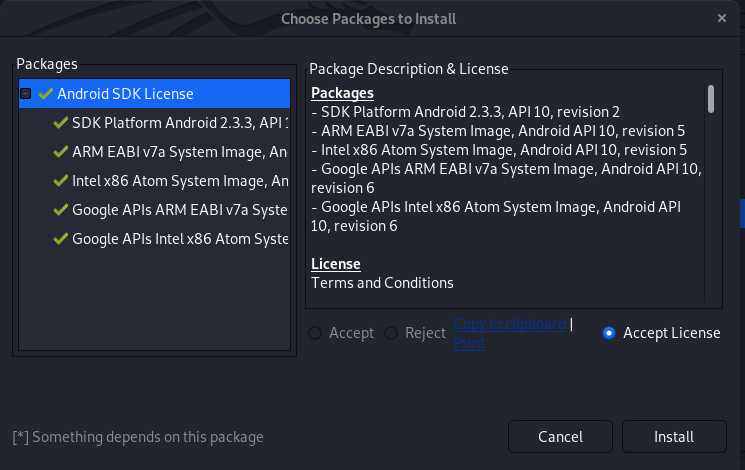The width and height of the screenshot is (745, 470).
Task: Choose the Accept radio button
Action: coord(315,333)
